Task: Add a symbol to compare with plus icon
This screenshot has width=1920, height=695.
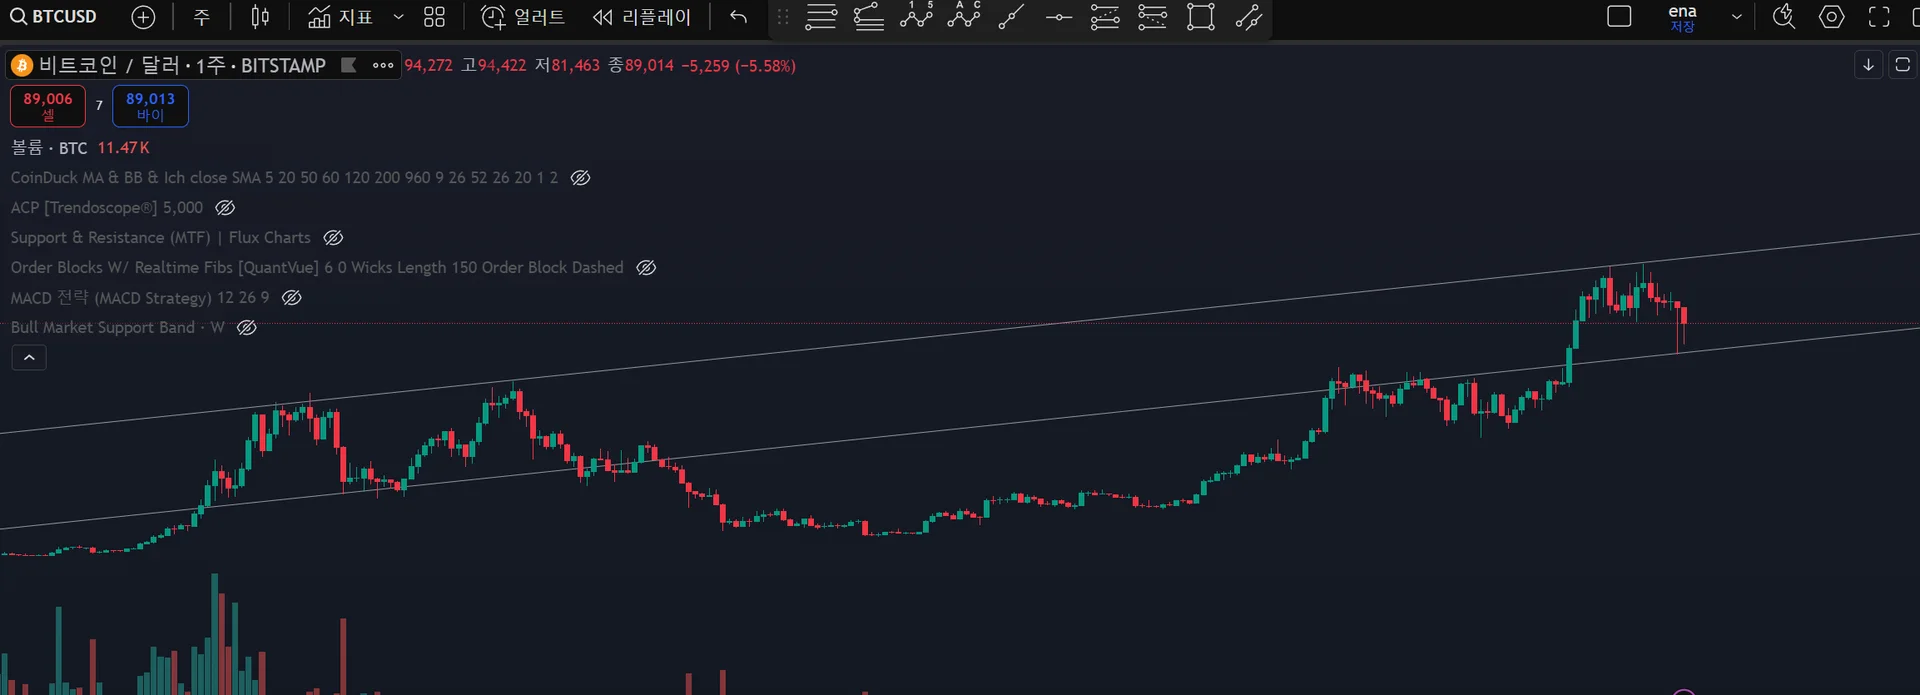Action: coord(144,17)
